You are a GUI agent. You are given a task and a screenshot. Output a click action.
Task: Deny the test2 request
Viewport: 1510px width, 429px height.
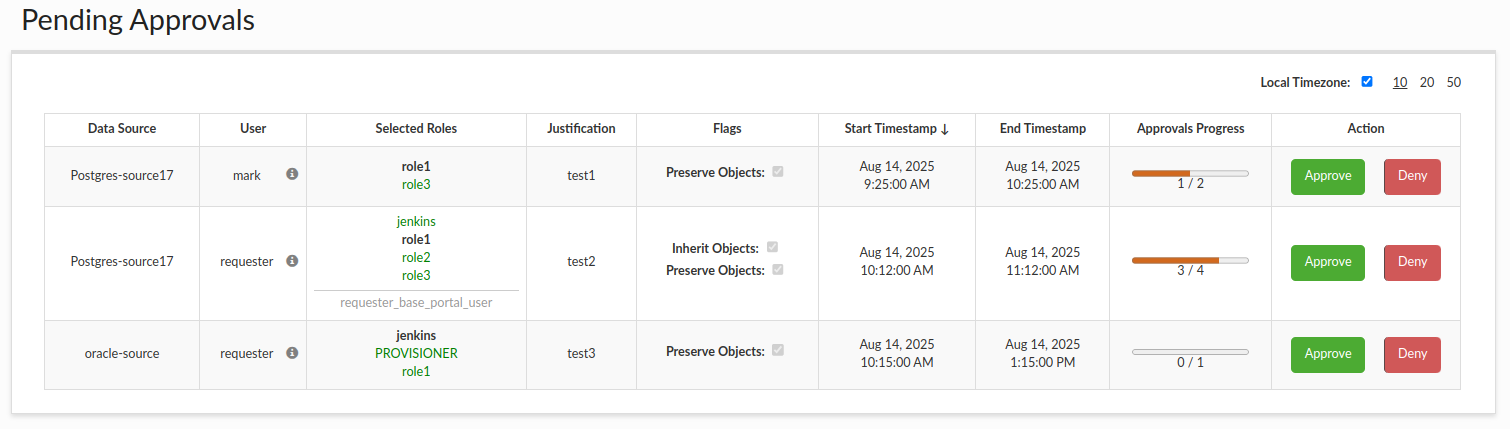tap(1412, 262)
